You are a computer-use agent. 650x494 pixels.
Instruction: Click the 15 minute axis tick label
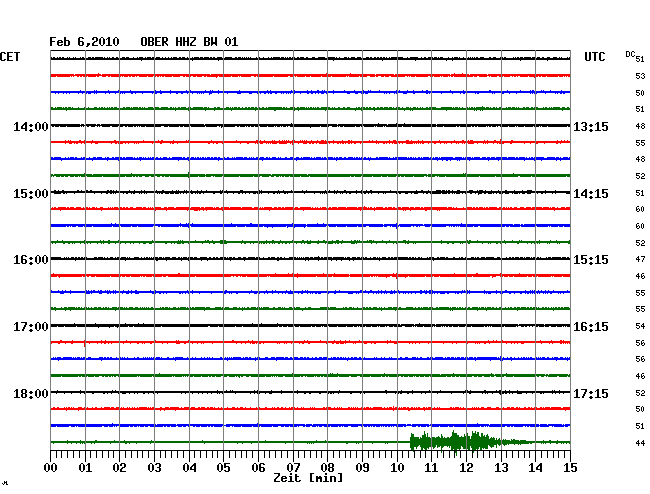[570, 467]
